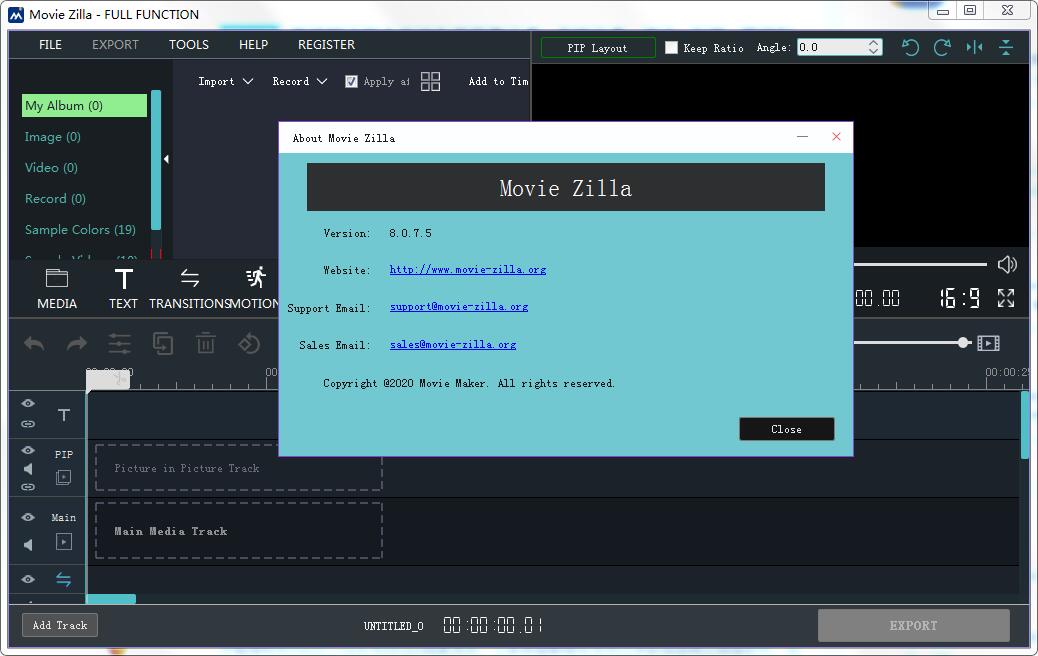Click the rotate diamond icon in timeline toolbar

point(249,344)
